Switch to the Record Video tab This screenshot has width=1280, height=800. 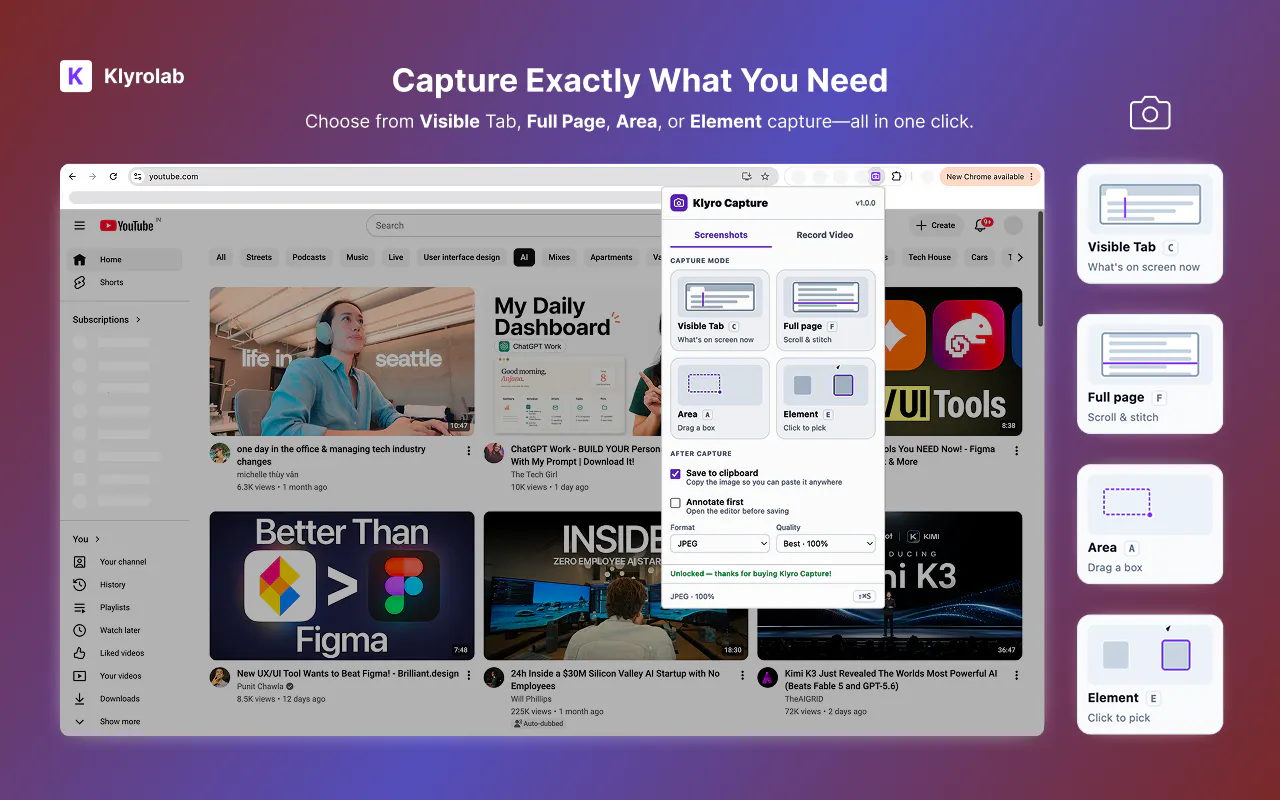(825, 235)
